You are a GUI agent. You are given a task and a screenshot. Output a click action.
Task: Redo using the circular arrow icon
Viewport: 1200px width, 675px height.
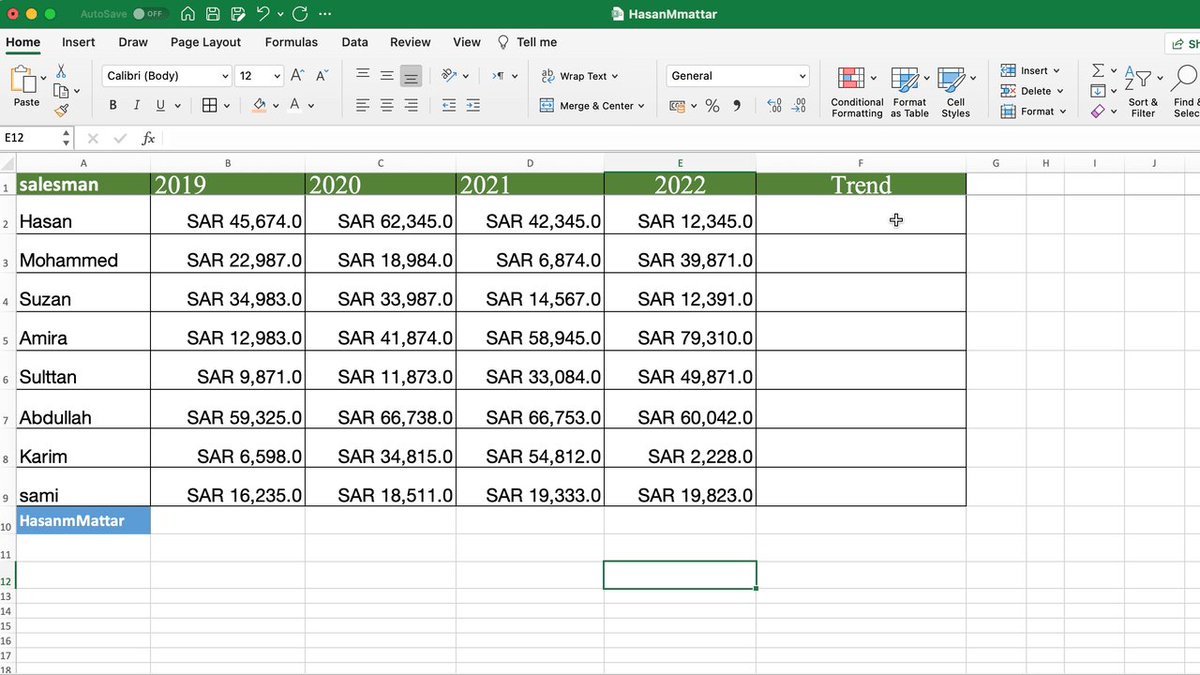coord(302,15)
